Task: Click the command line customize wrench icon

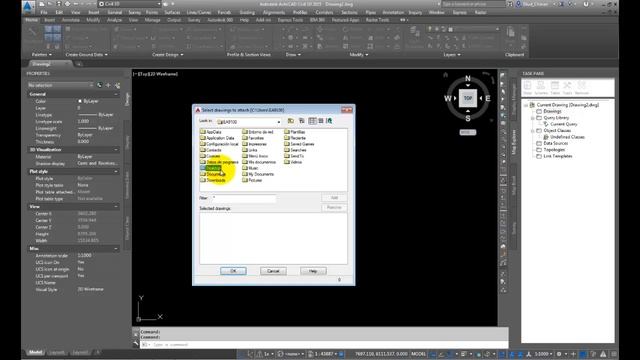Action: tap(136, 344)
